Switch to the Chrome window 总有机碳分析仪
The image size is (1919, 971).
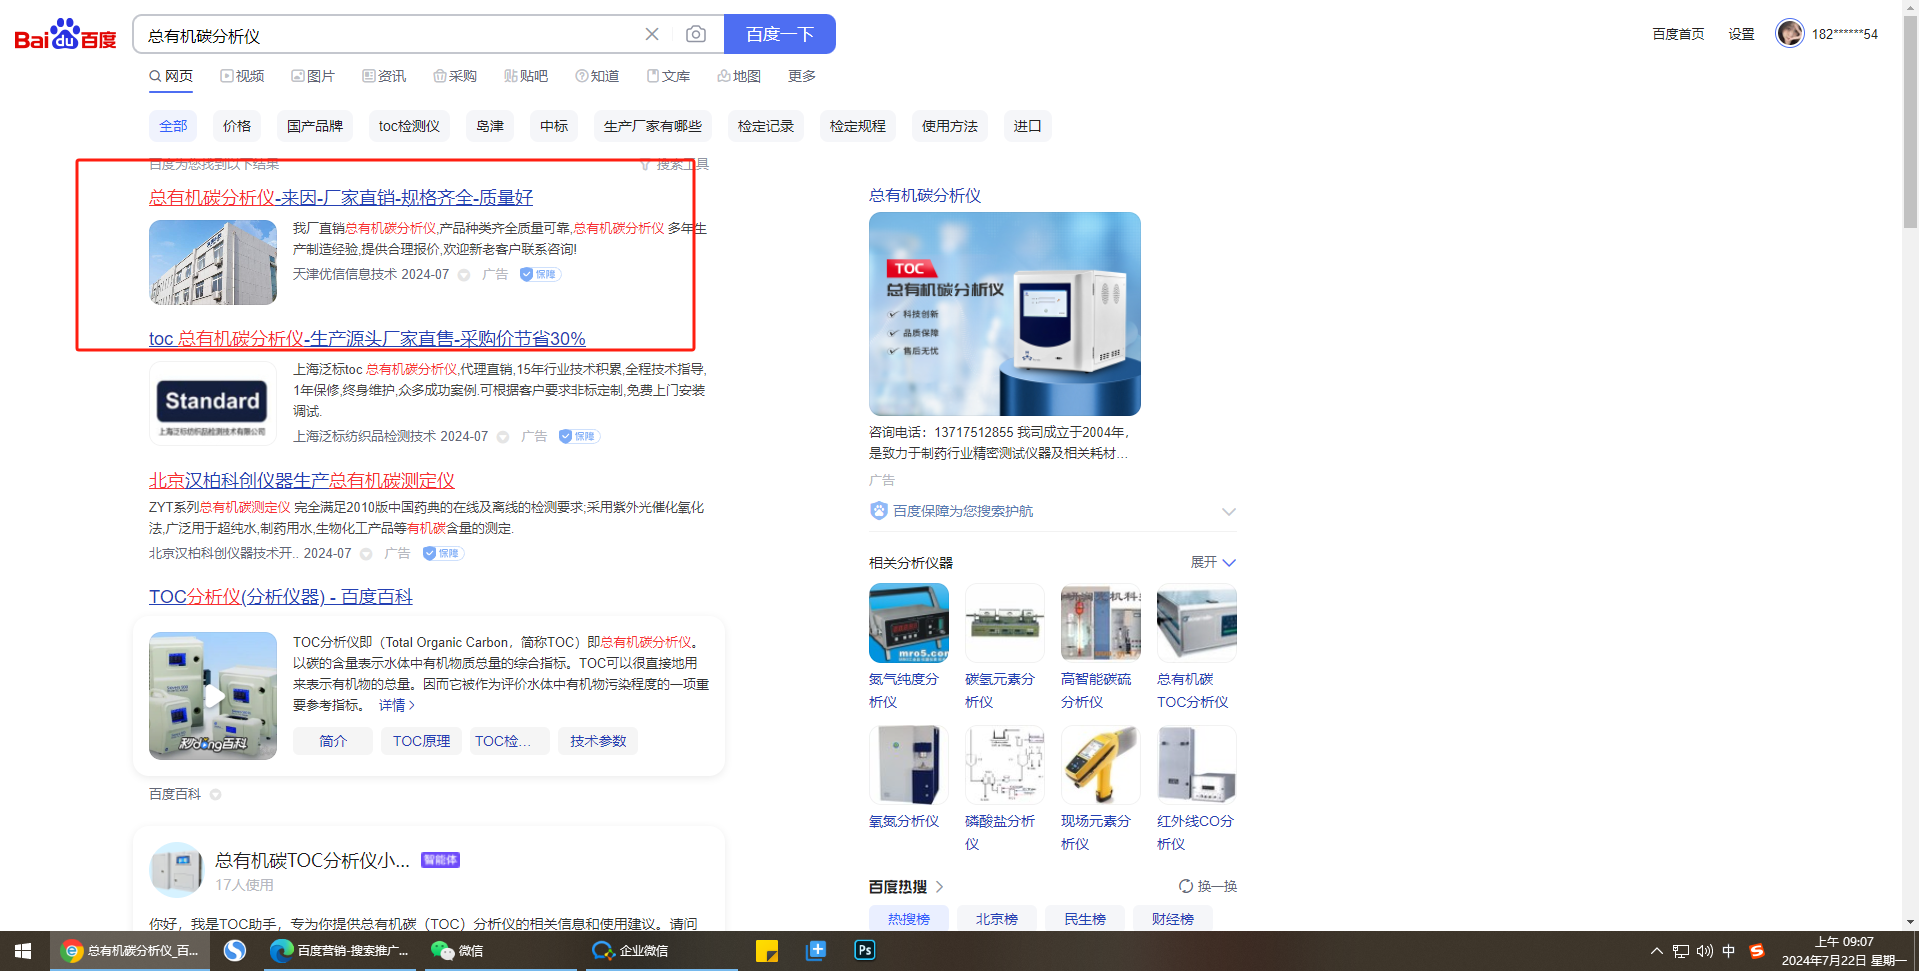[x=131, y=951]
